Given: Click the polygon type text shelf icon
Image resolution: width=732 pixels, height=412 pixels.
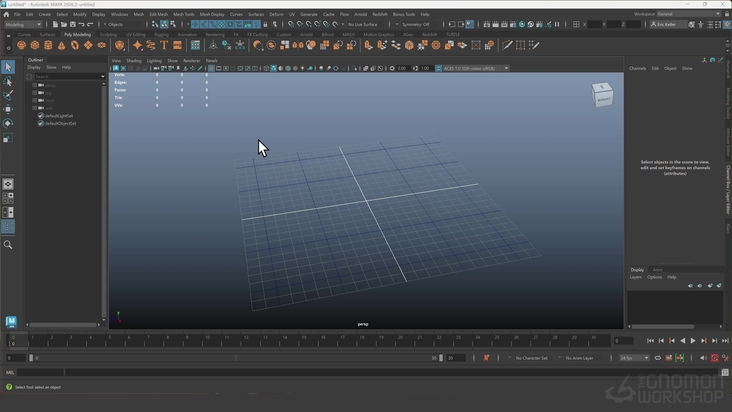Looking at the screenshot, I should click(x=164, y=45).
